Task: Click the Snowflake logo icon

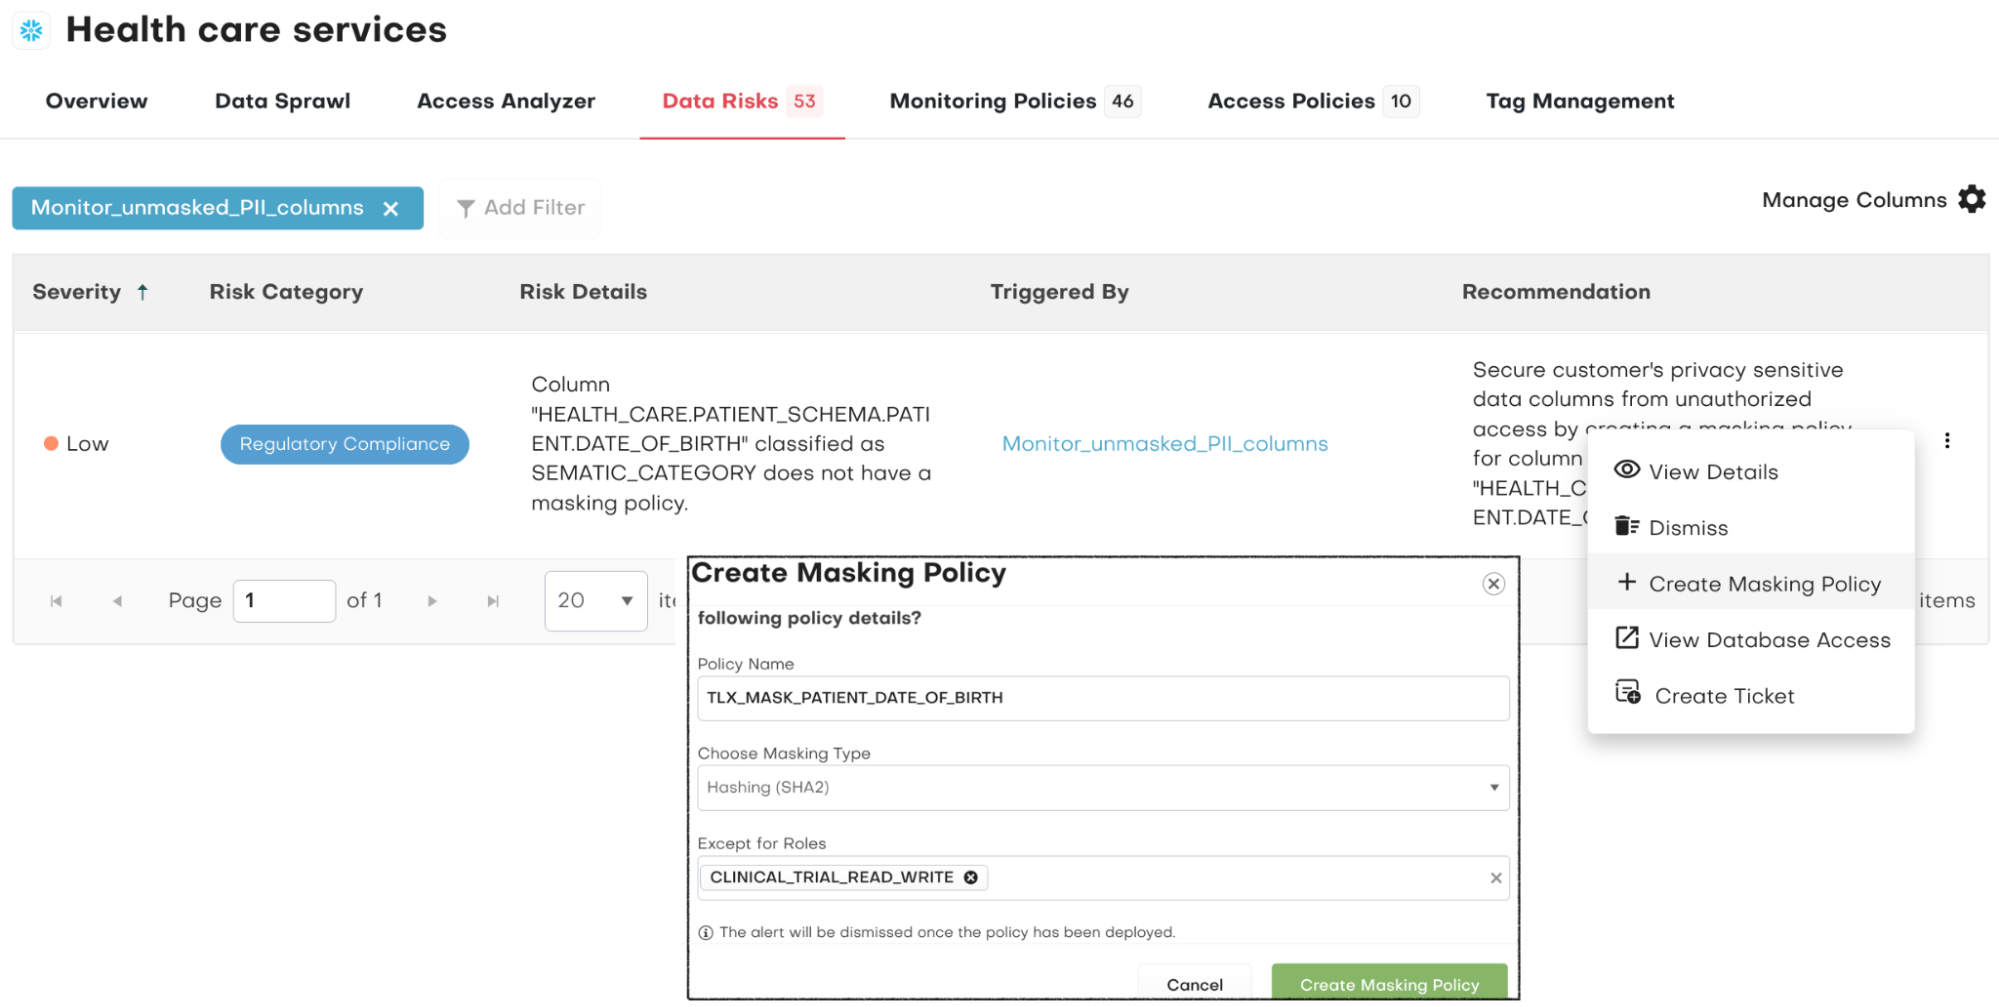Action: coord(31,30)
